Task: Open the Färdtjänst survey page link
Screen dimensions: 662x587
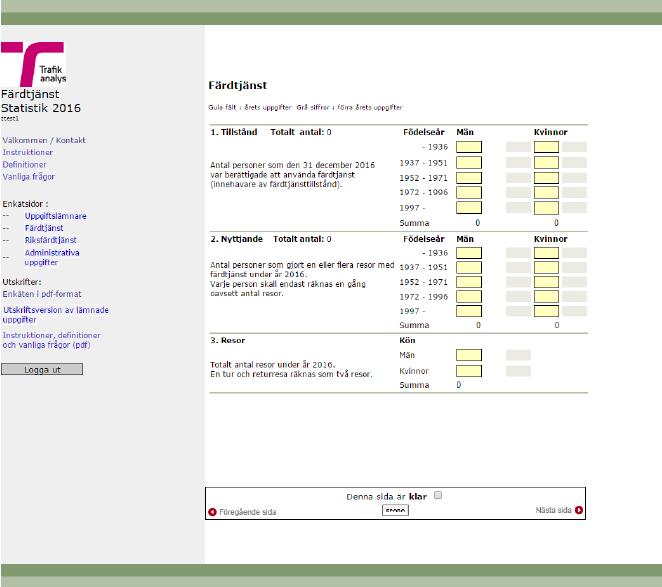Action: pos(44,228)
